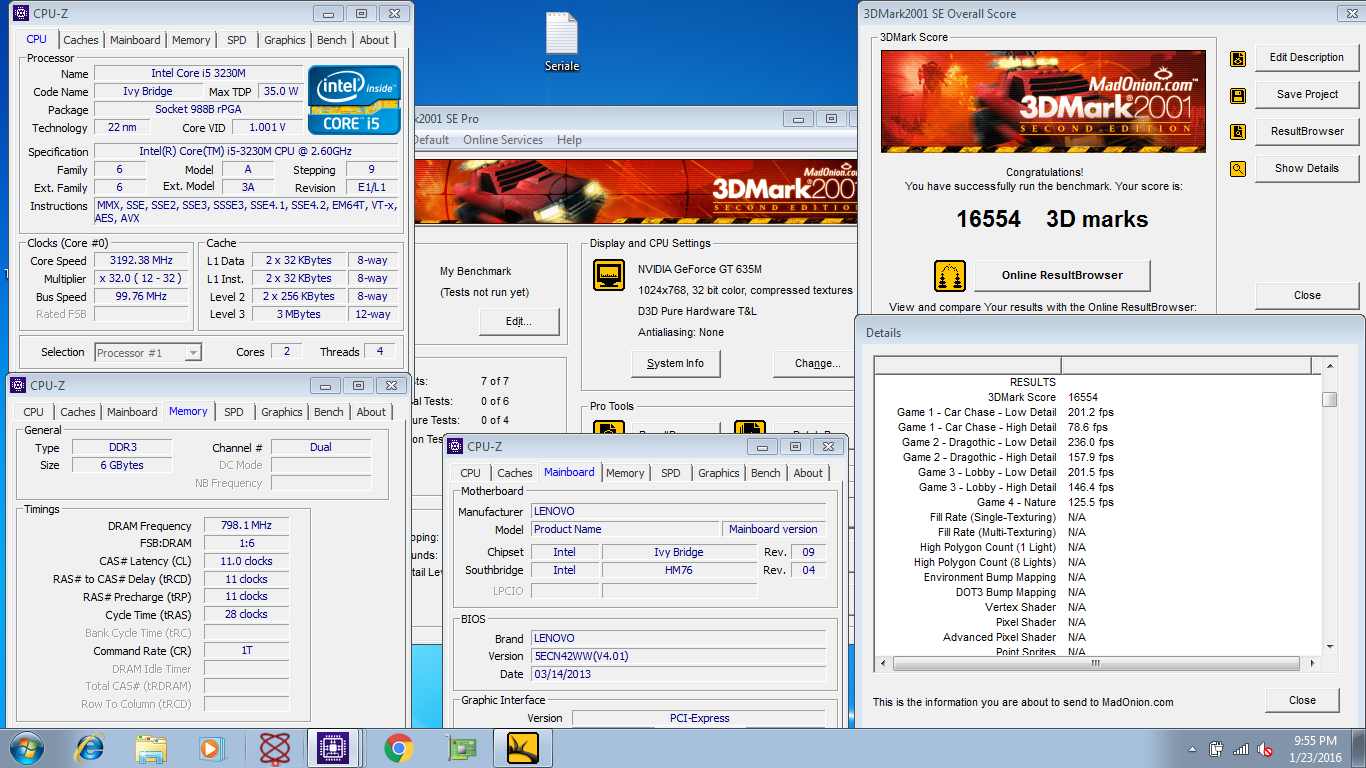1366x768 pixels.
Task: Click the CPU-Z title icon of the Timings window
Action: [17, 385]
